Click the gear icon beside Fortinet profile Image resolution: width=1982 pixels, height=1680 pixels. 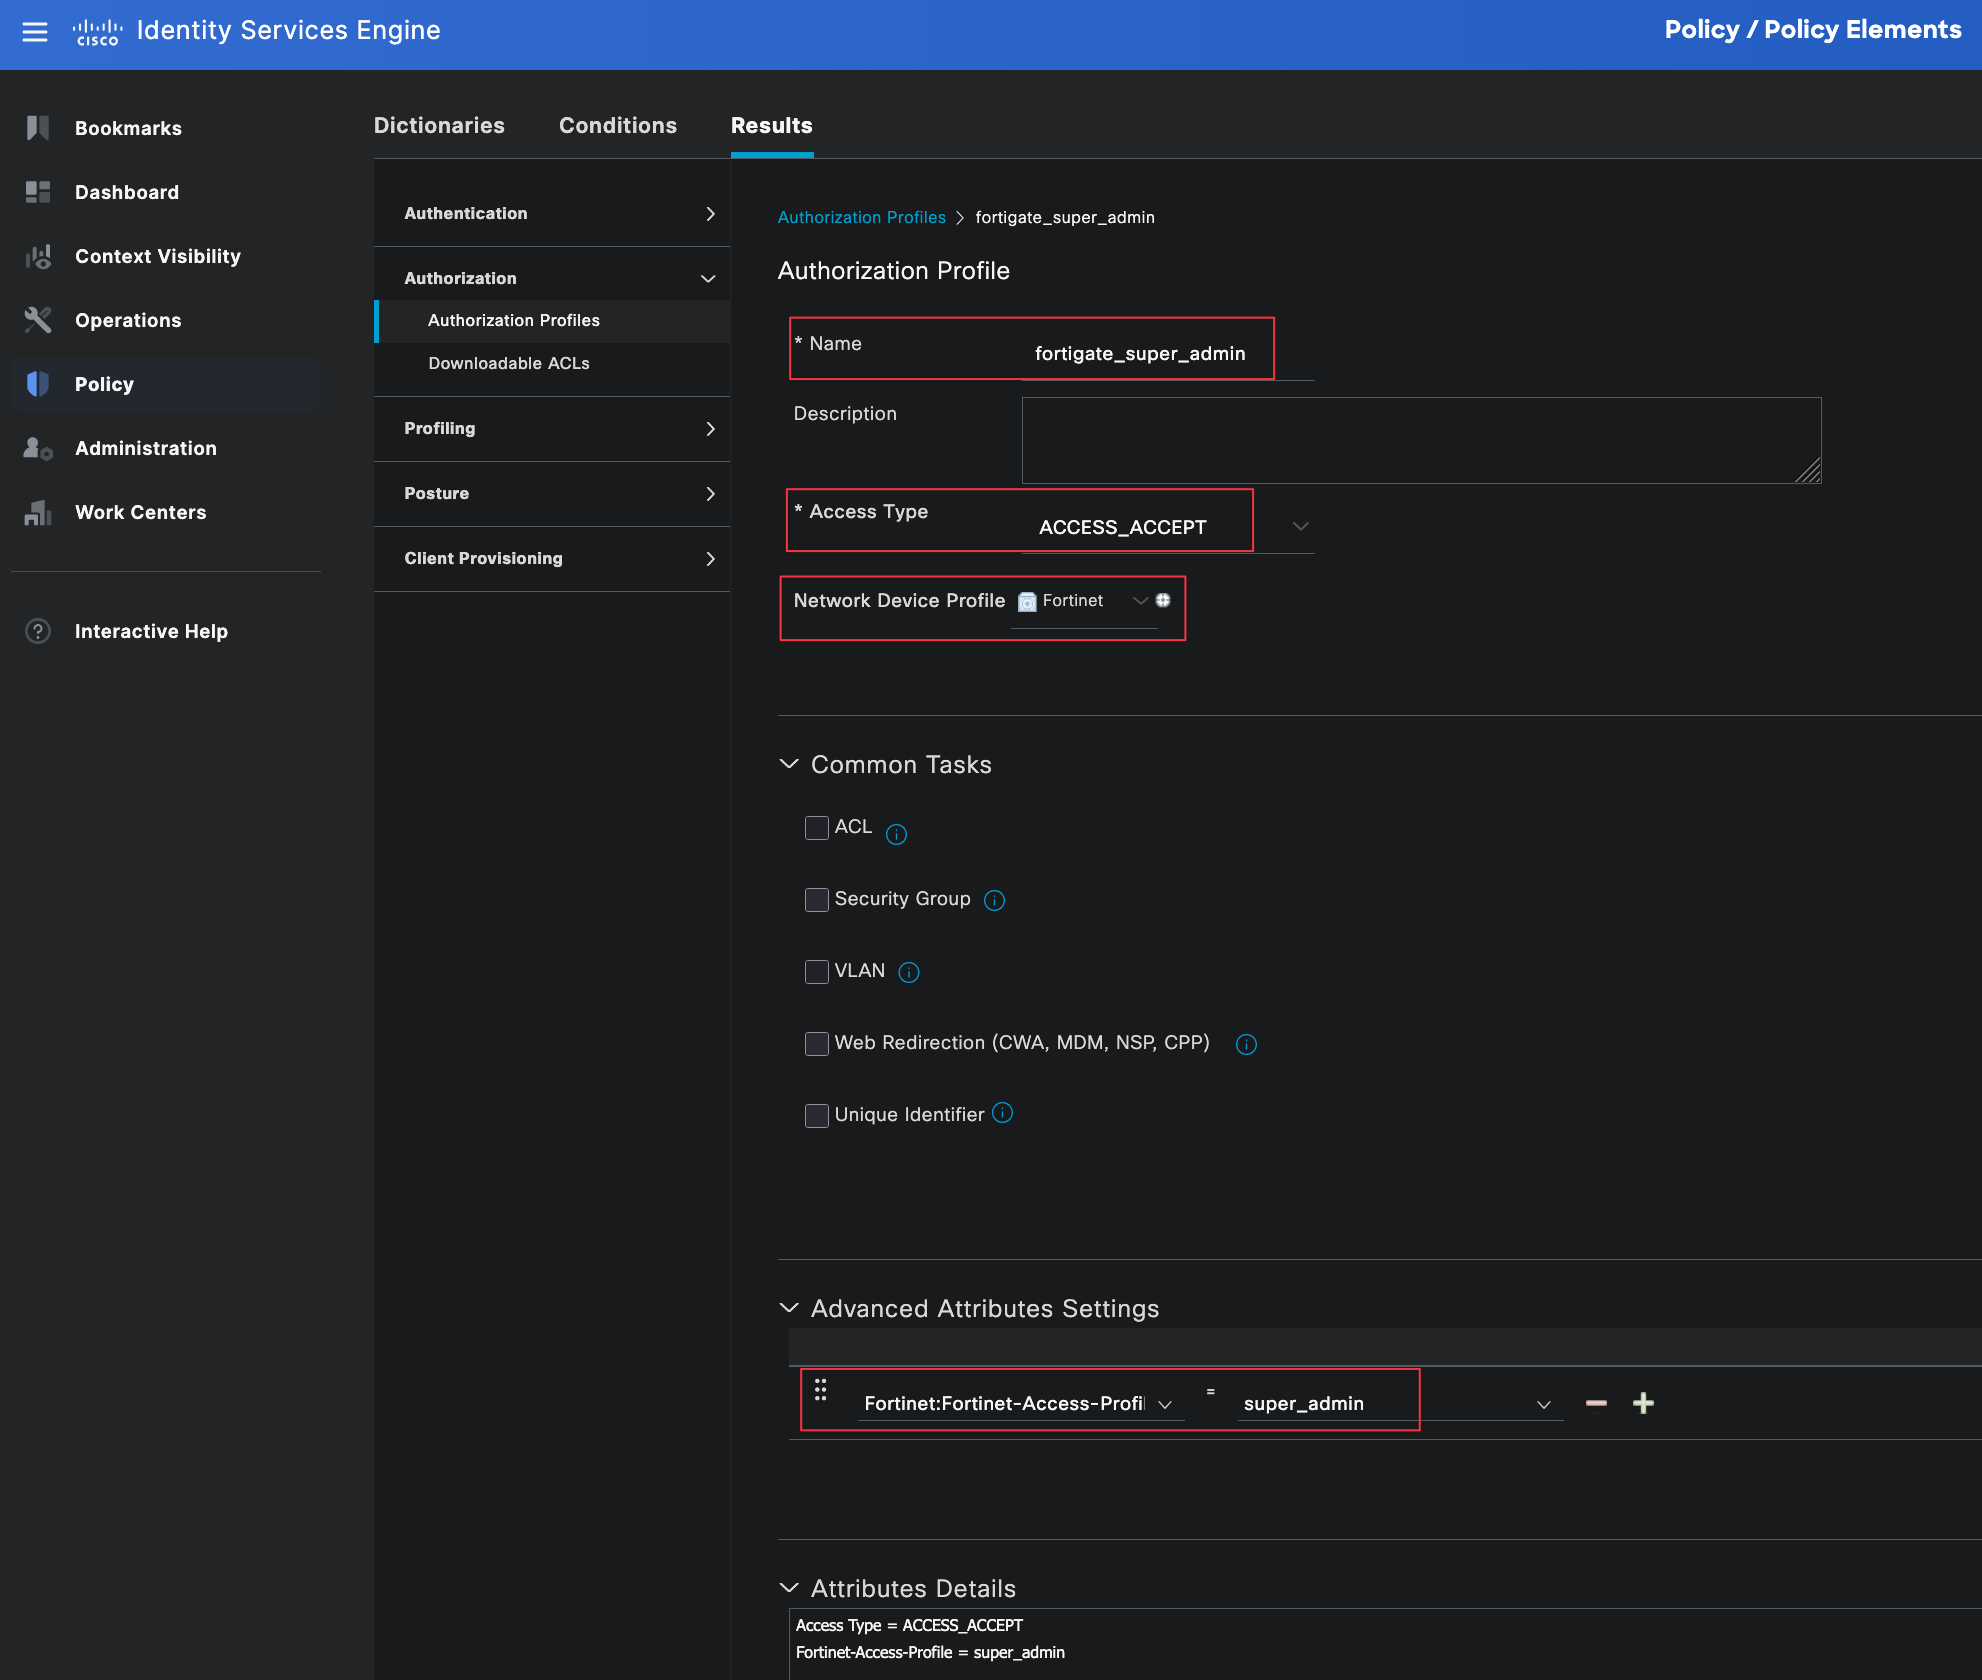1163,600
